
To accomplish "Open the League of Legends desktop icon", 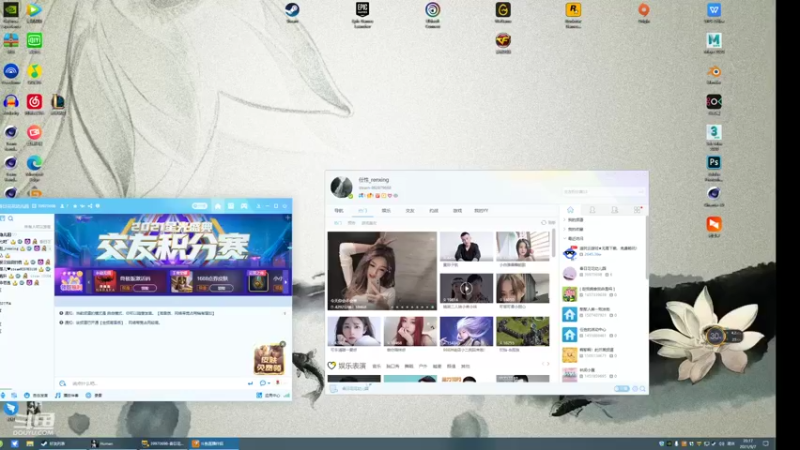I will [x=58, y=102].
